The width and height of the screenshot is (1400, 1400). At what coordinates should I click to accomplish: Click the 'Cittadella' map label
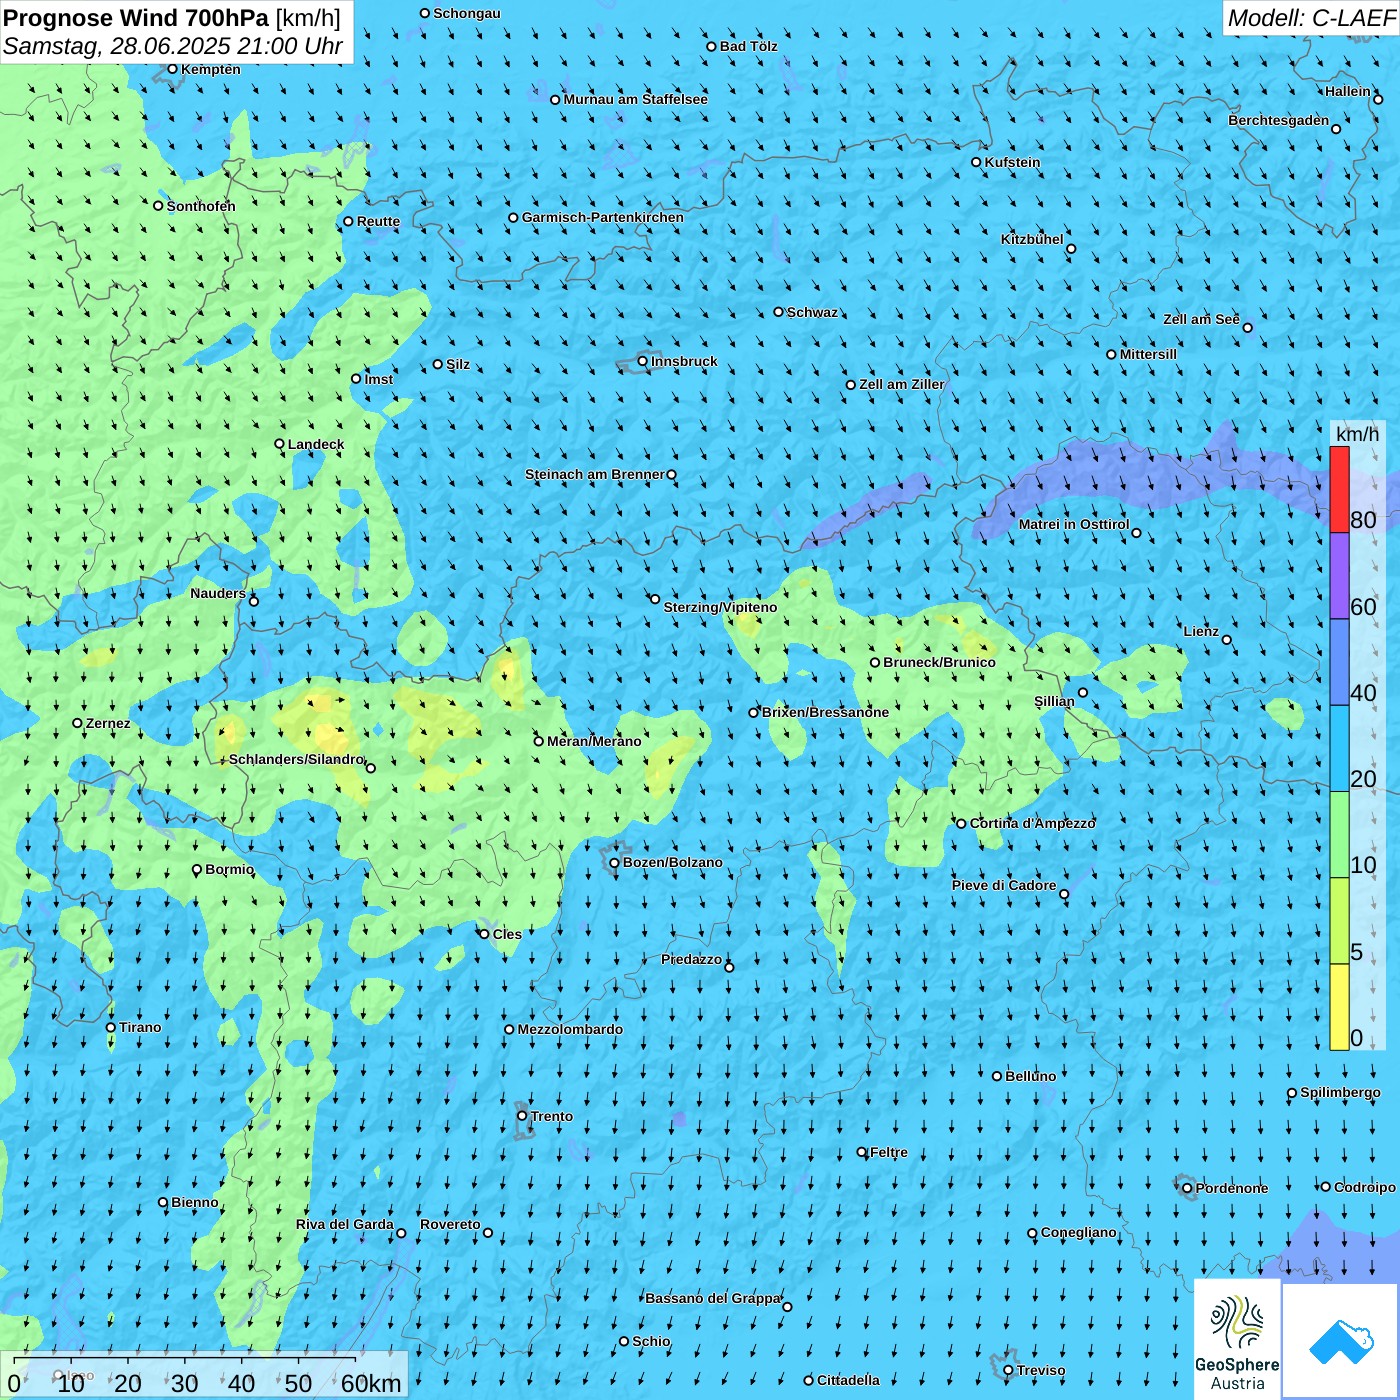848,1380
